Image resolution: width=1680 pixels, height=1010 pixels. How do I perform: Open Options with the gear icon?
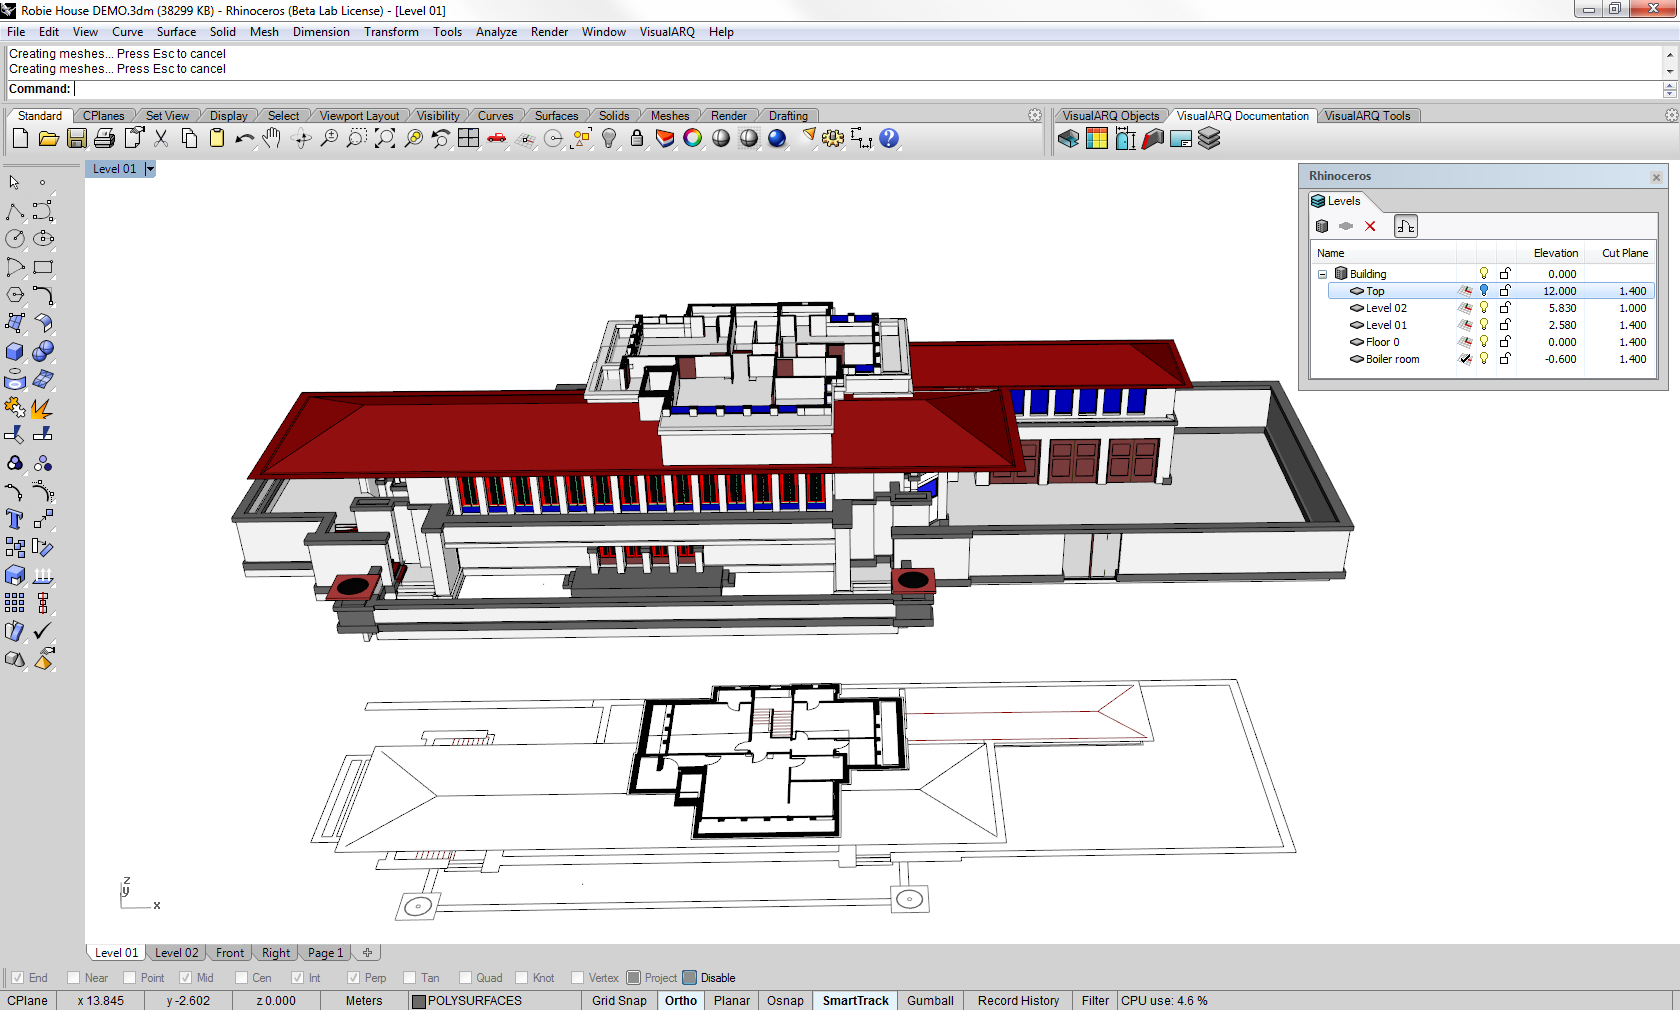833,139
